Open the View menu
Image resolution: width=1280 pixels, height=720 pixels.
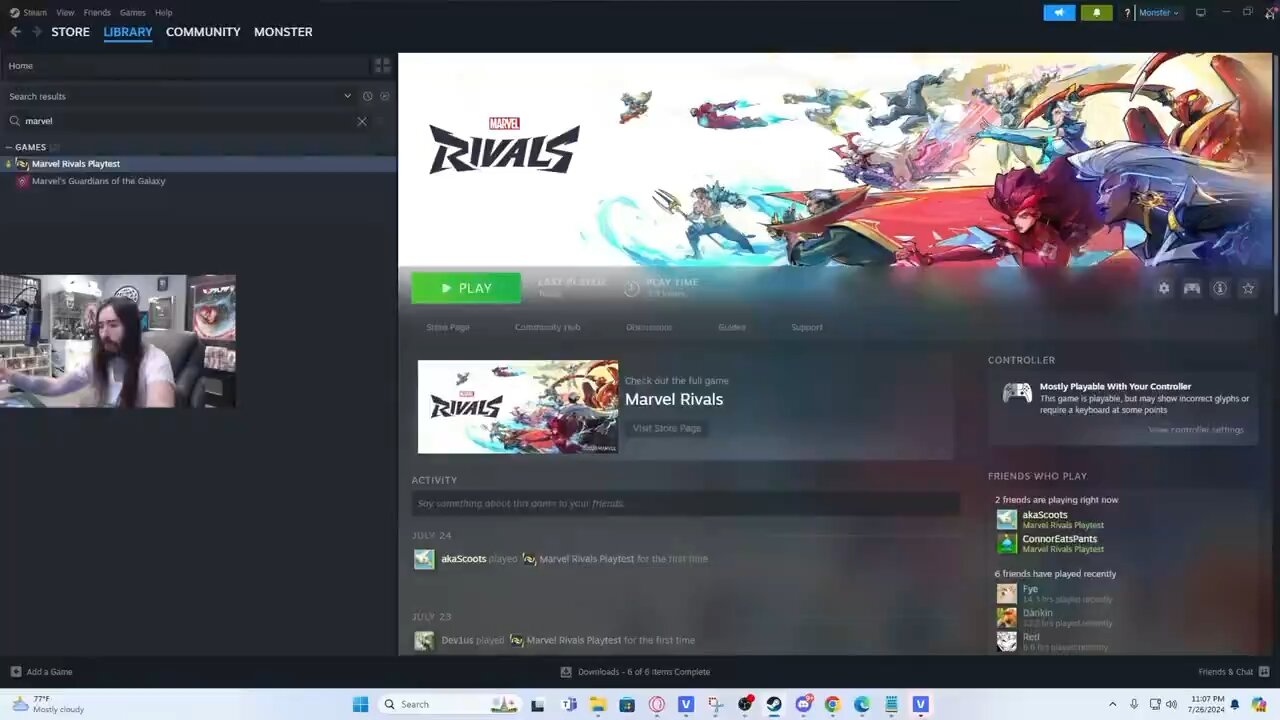(65, 13)
